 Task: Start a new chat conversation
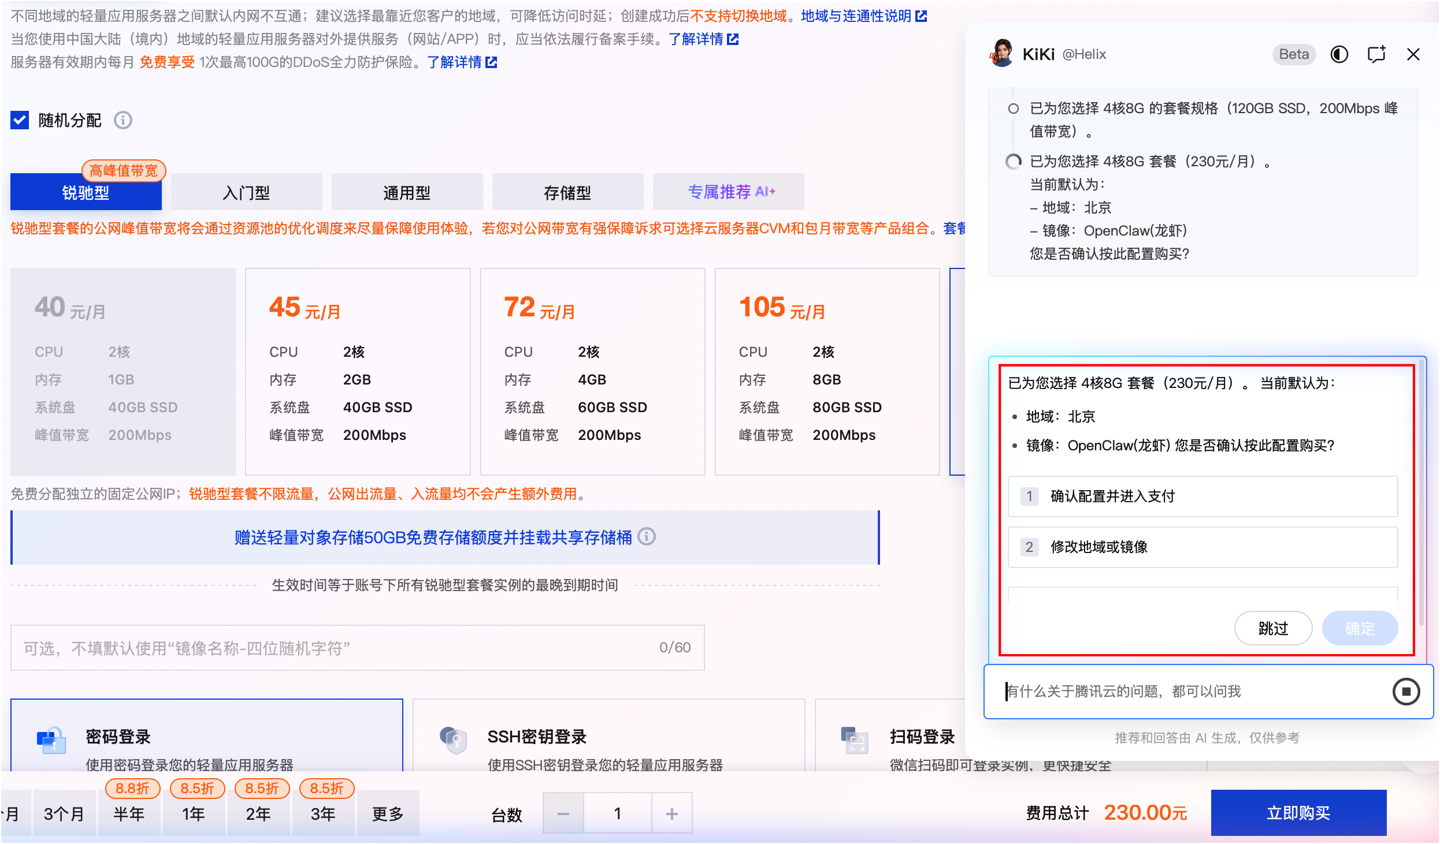coord(1376,55)
